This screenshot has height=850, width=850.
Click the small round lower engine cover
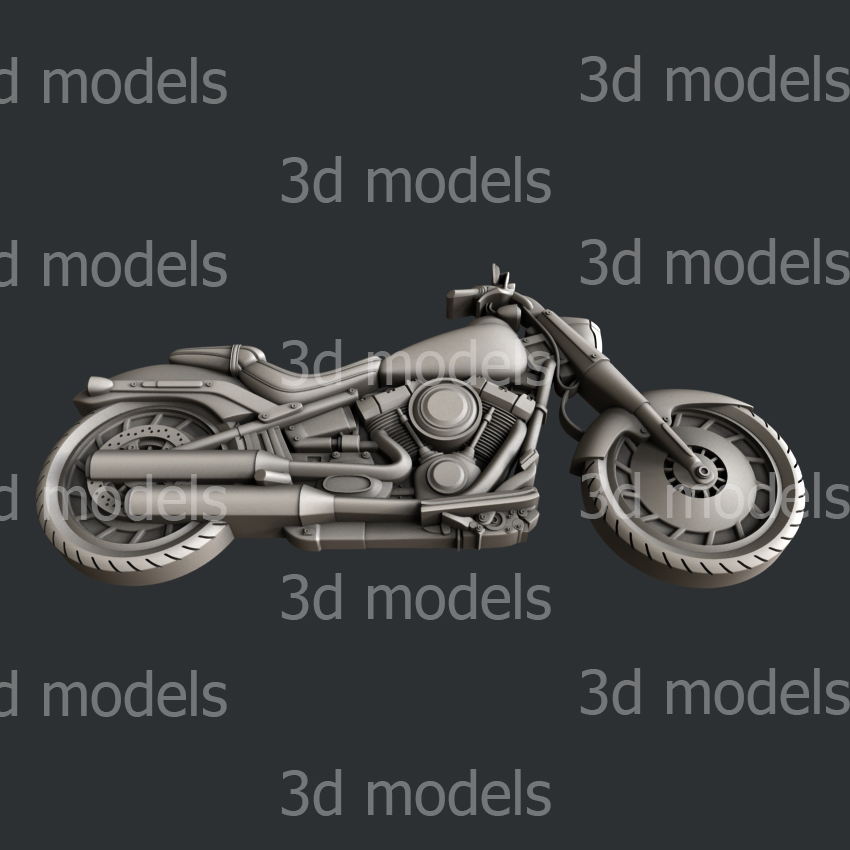click(x=447, y=475)
